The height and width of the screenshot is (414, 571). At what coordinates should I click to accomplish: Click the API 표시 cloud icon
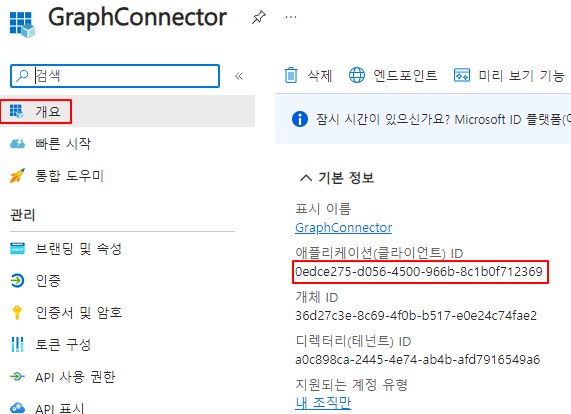(x=17, y=408)
